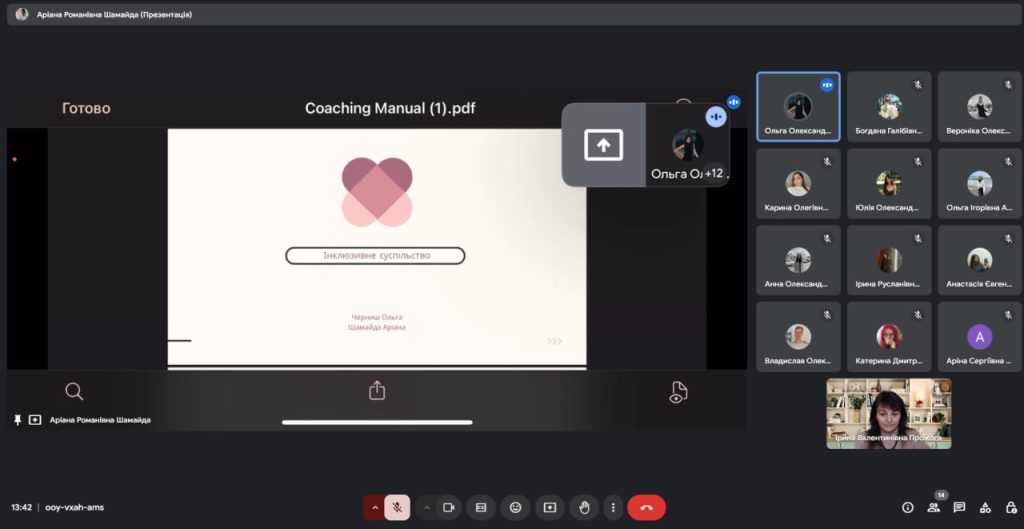Open the activities panel

click(985, 507)
